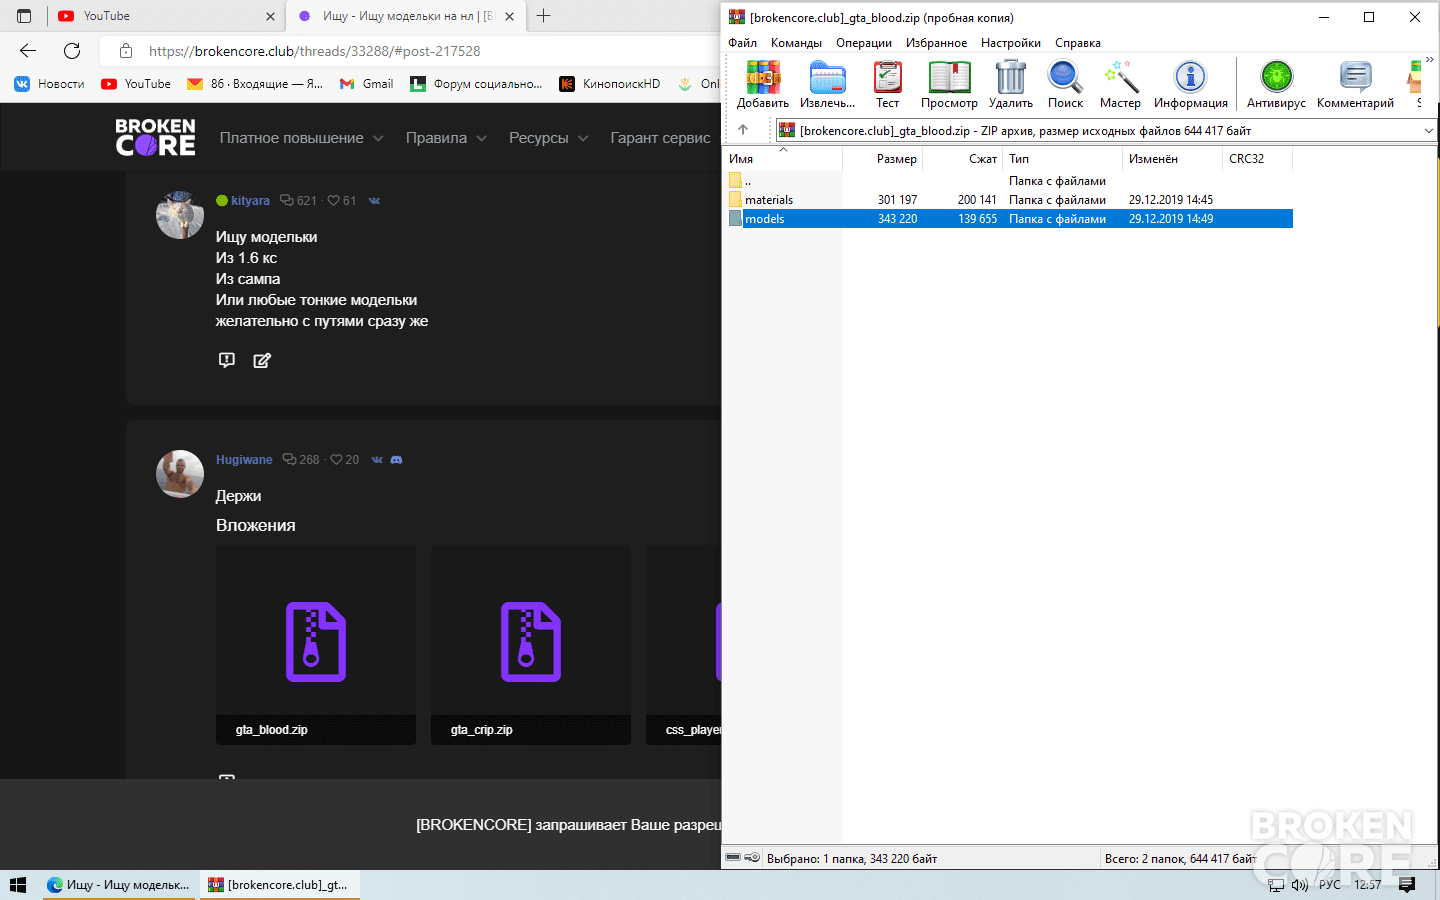
Task: Go back in the browser
Action: pos(28,51)
